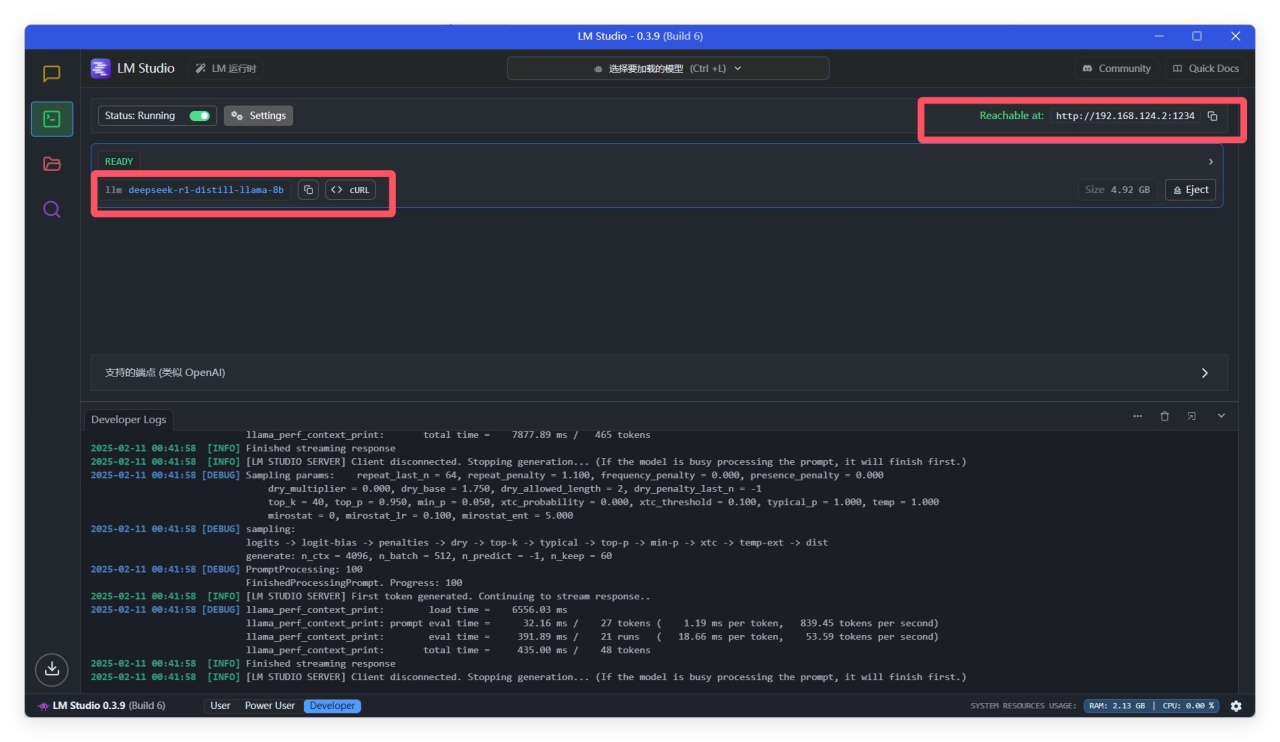Open app settings gear in status bar
Viewport: 1280px width, 742px height.
pos(1236,706)
